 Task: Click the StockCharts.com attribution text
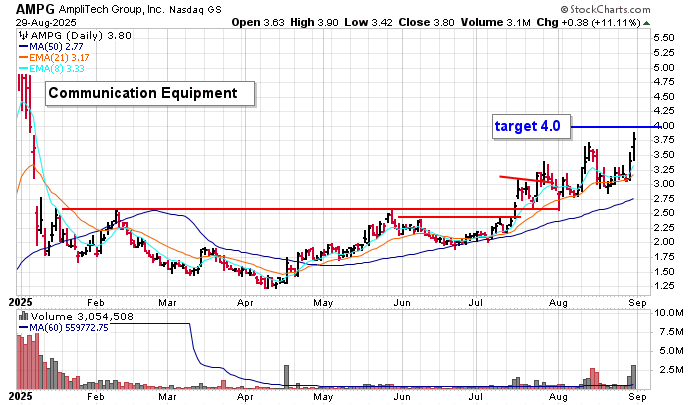point(605,9)
